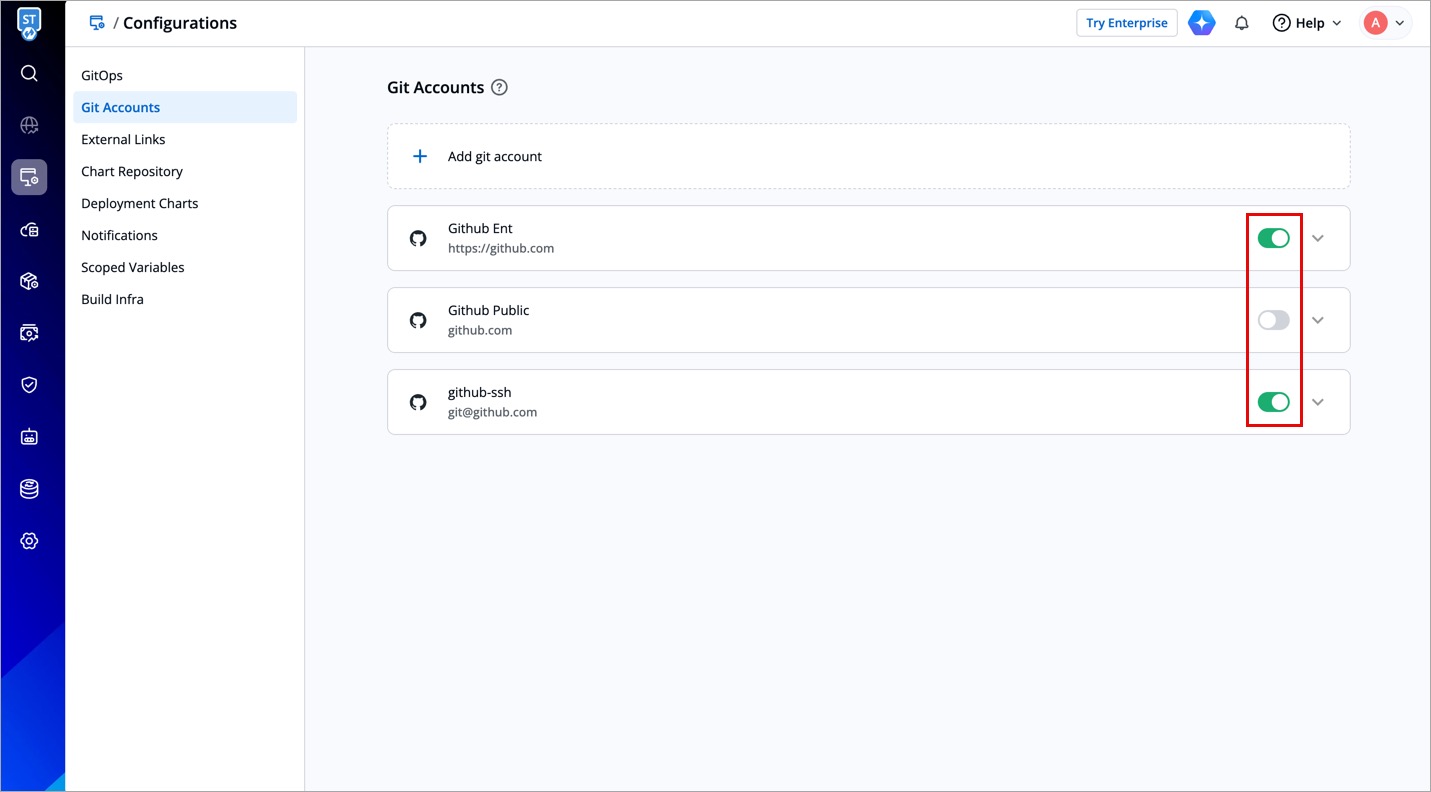Open the robot icon in left sidebar
The width and height of the screenshot is (1431, 792).
[29, 437]
